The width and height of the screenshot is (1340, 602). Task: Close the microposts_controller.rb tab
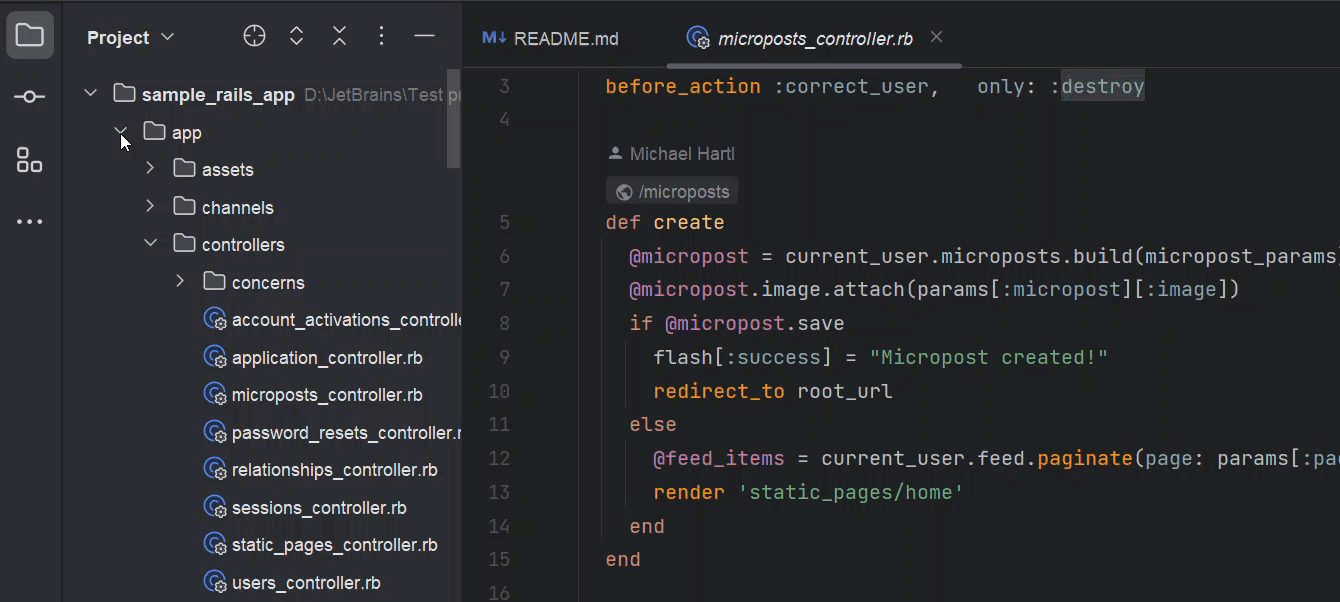(936, 37)
